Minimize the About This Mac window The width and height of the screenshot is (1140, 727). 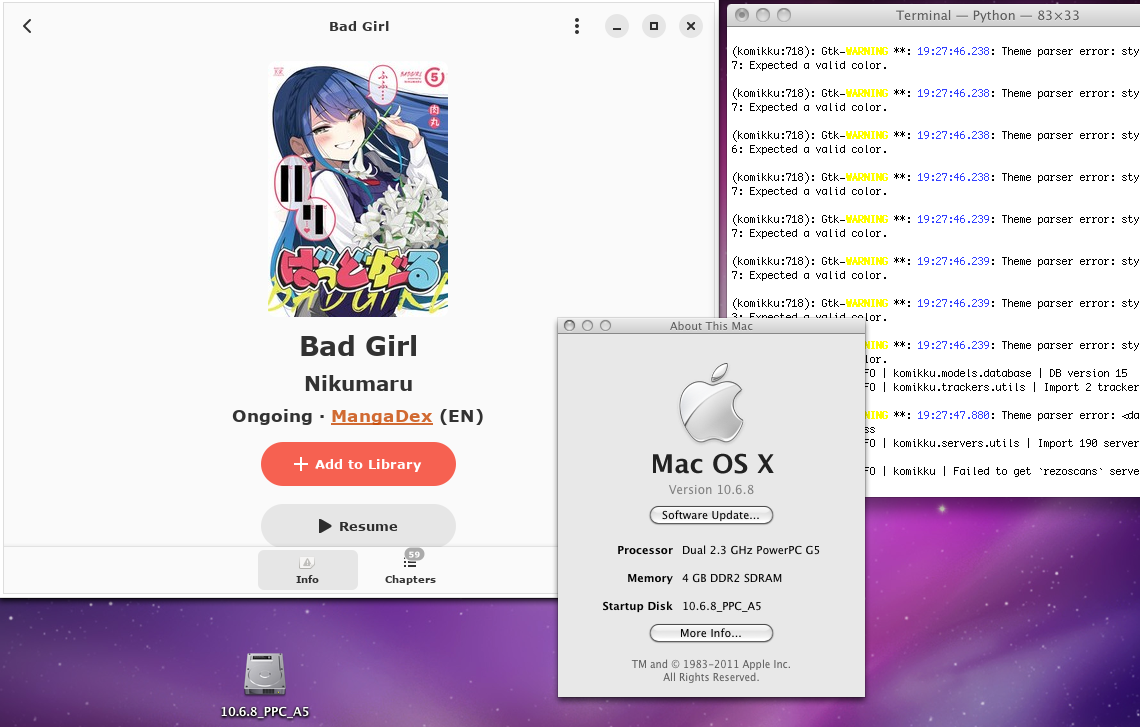587,326
